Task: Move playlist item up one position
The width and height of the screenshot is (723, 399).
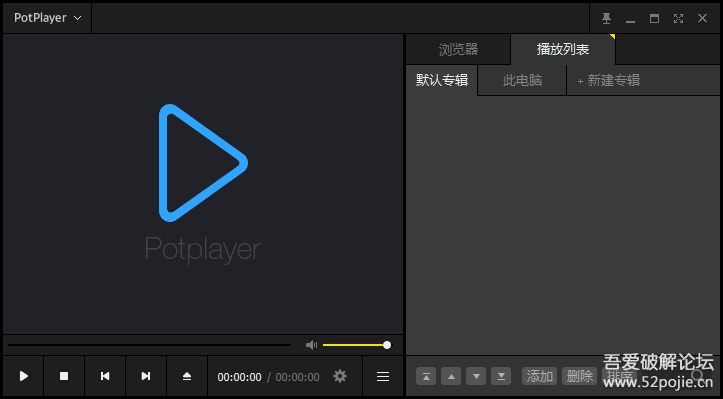Action: [451, 376]
